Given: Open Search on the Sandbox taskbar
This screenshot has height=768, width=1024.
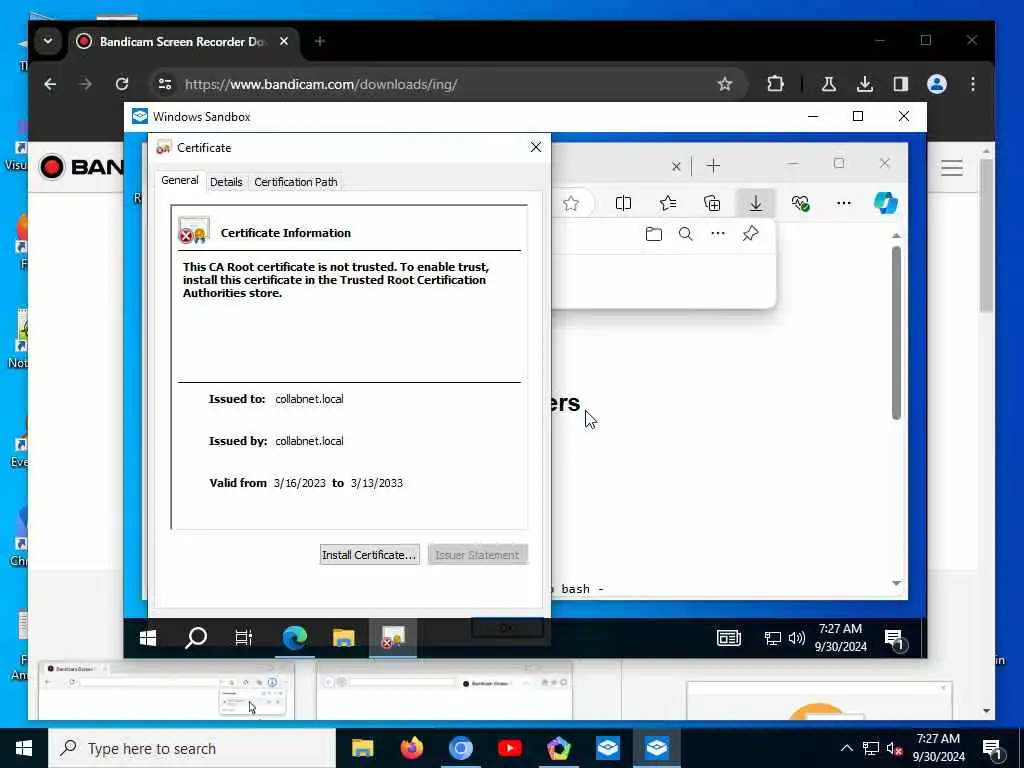Looking at the screenshot, I should click(x=195, y=638).
